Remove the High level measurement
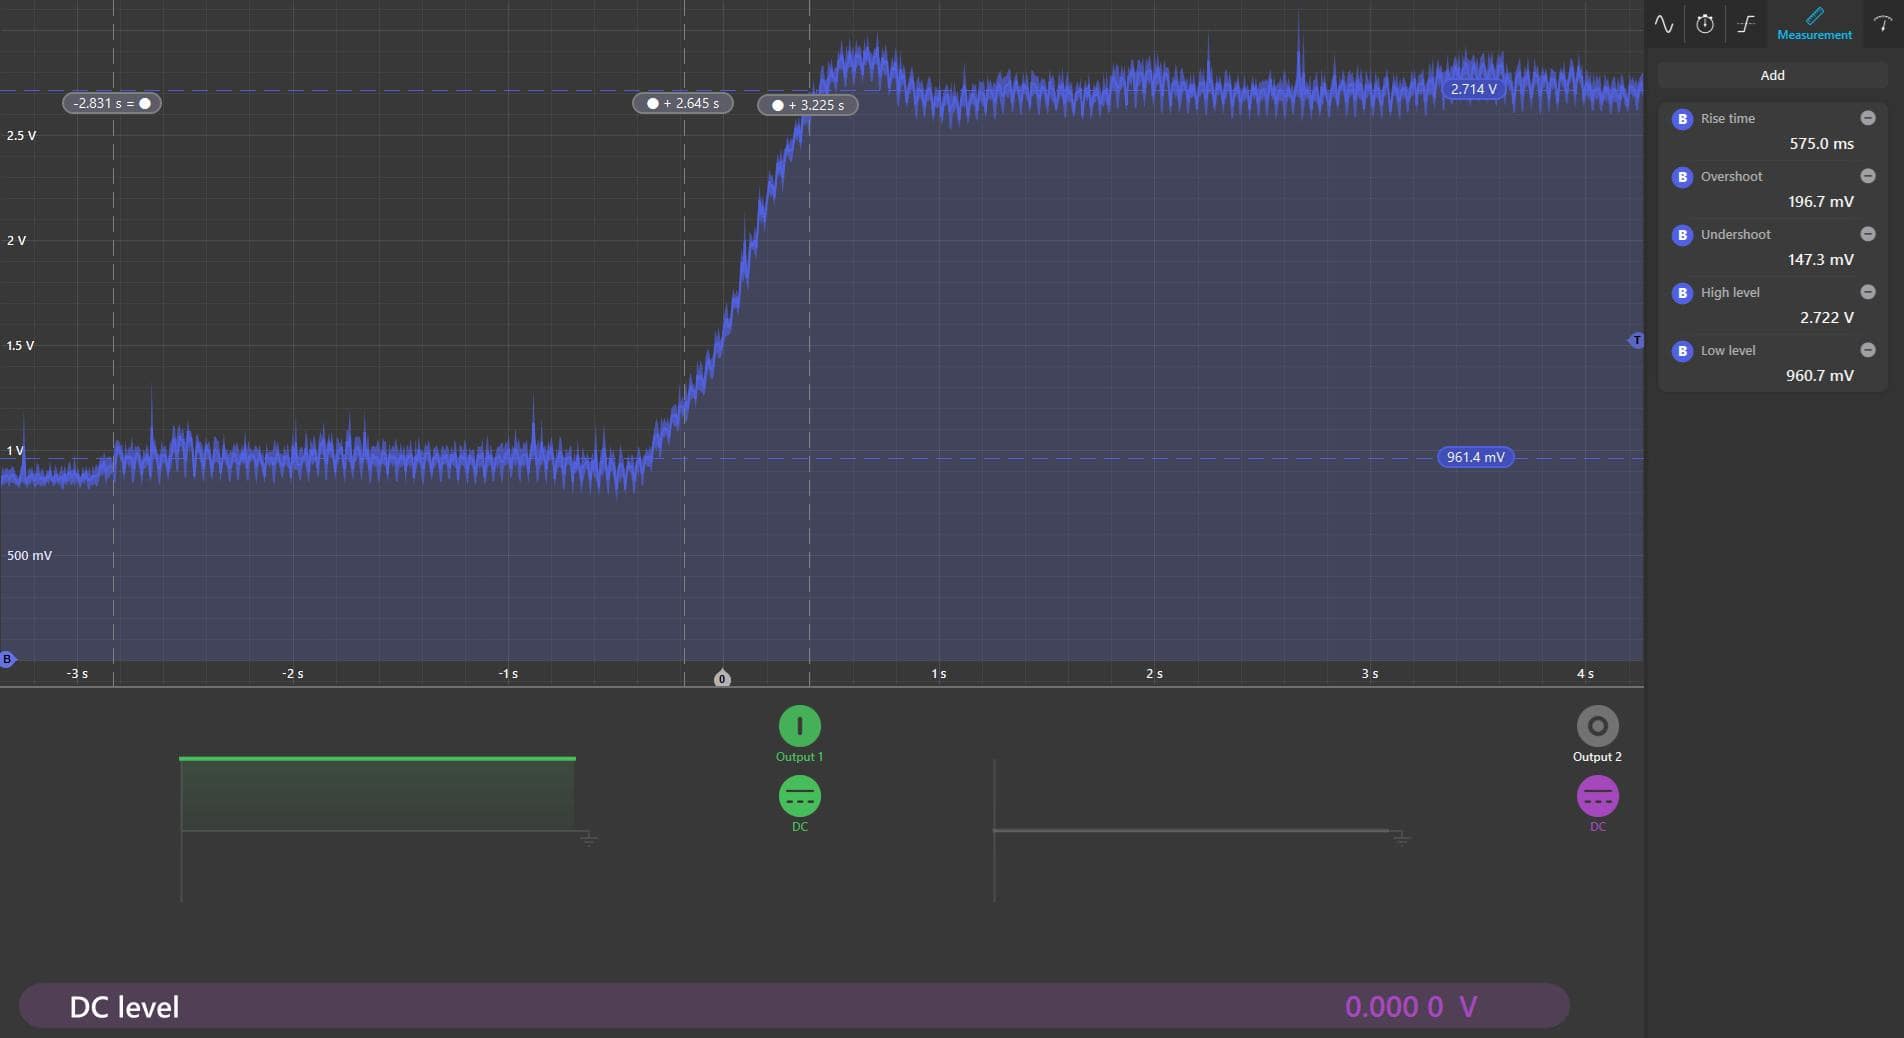The height and width of the screenshot is (1038, 1904). pos(1867,292)
